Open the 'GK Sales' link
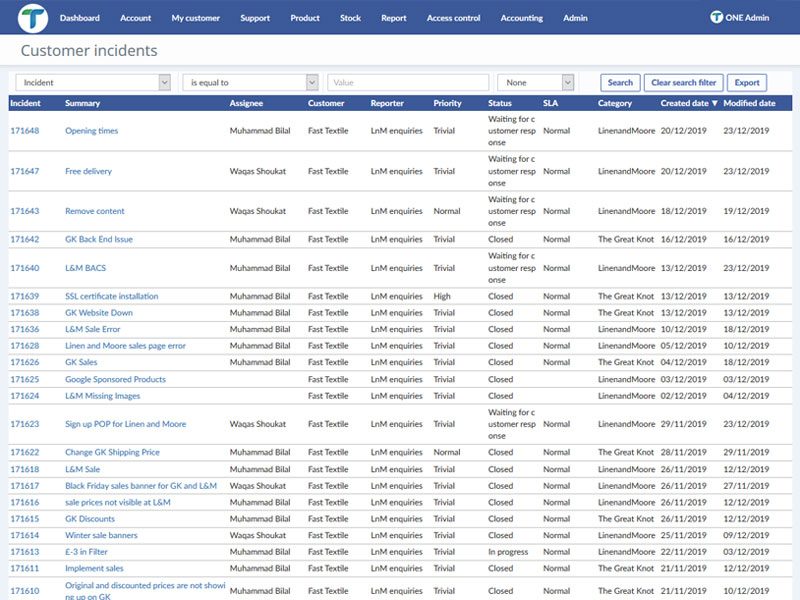Screen dimensions: 800x600 [x=81, y=362]
